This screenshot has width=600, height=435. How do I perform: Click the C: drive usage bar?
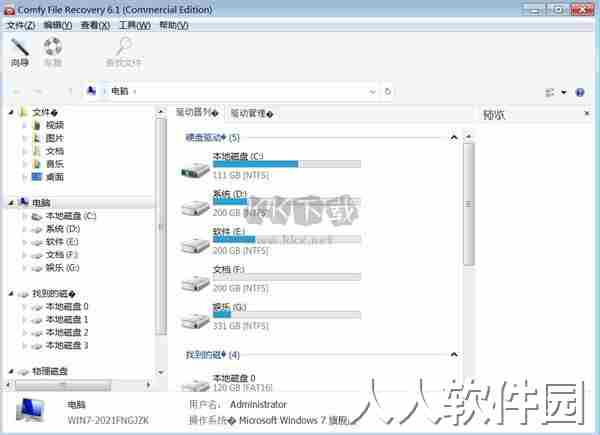(x=287, y=164)
